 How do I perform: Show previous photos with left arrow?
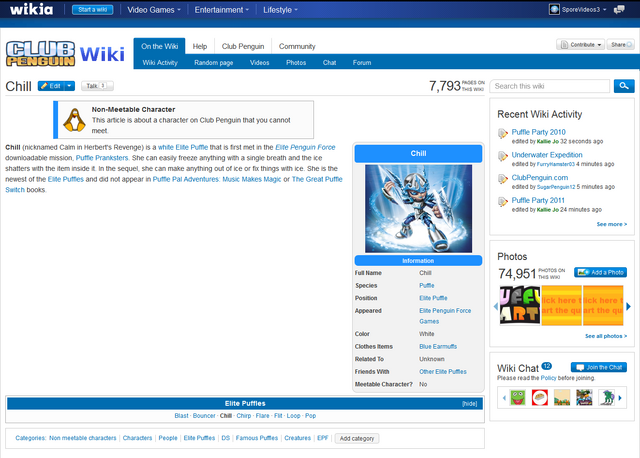(x=496, y=306)
